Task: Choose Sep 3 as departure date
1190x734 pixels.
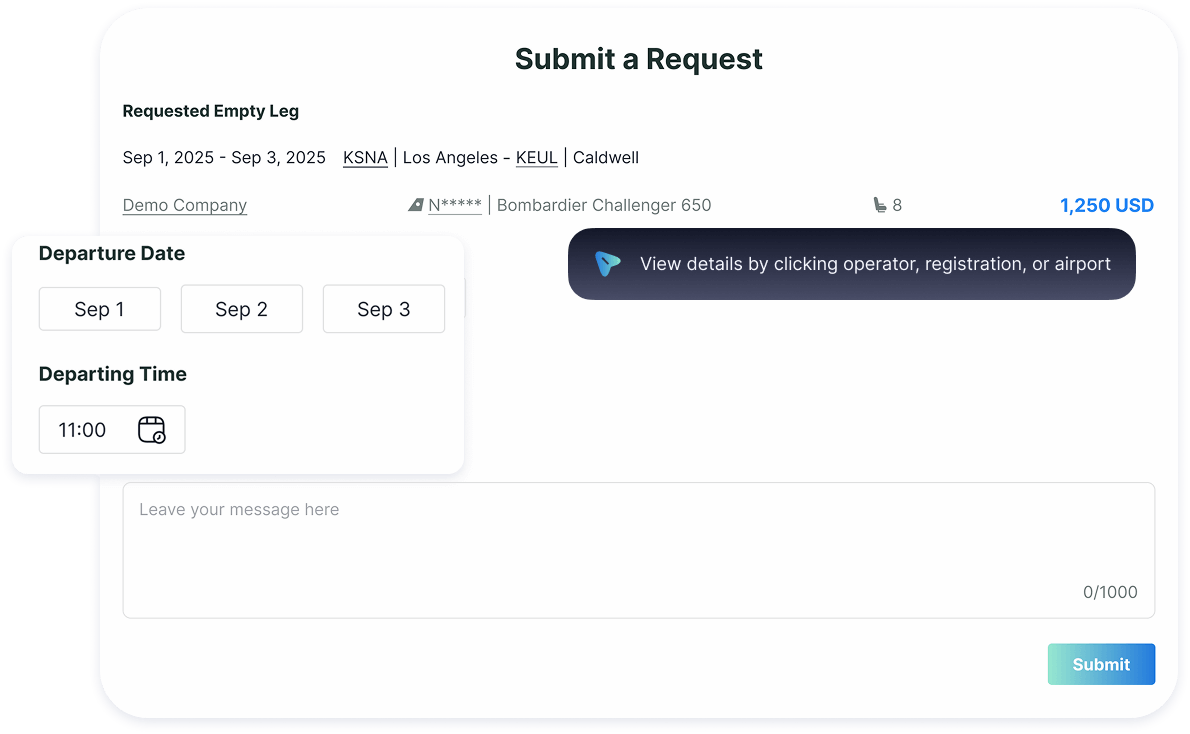Action: (383, 309)
